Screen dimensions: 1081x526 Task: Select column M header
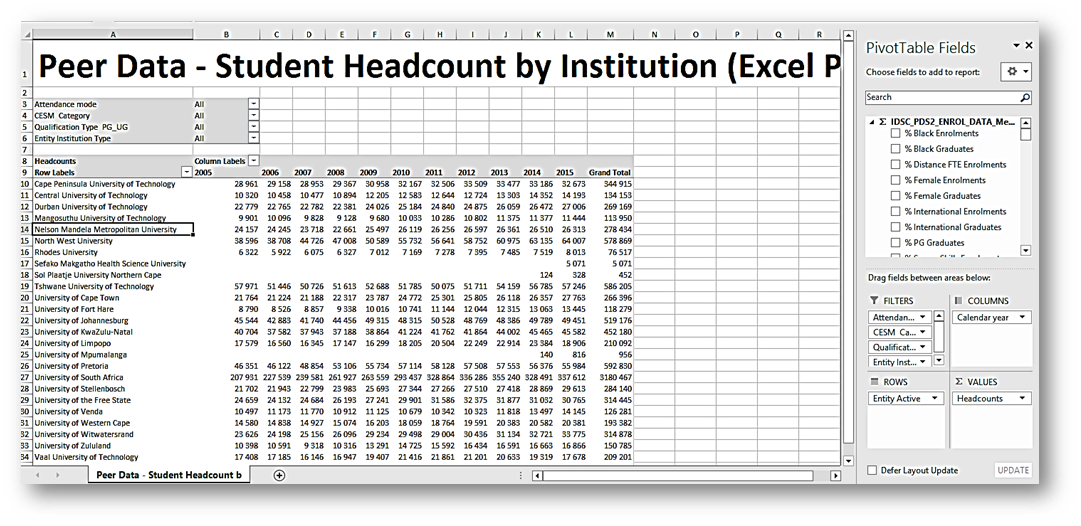point(610,34)
